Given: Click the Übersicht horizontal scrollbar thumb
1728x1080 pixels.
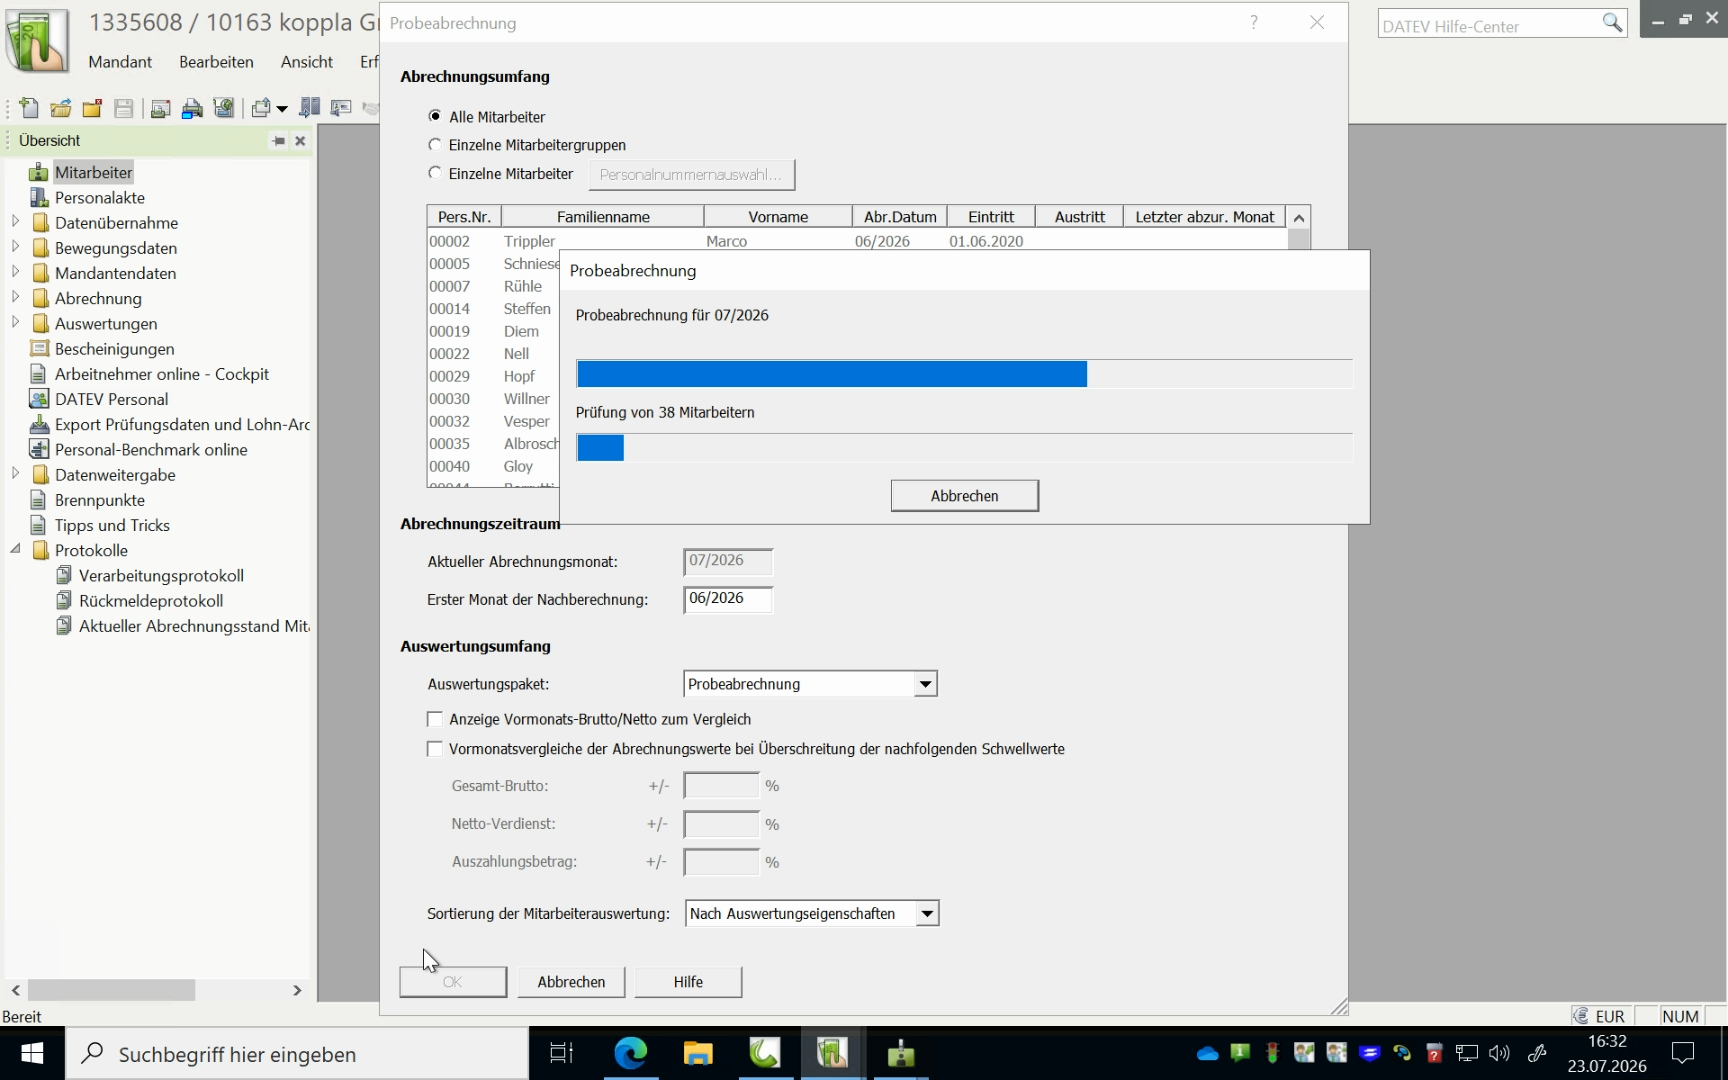Looking at the screenshot, I should [111, 990].
